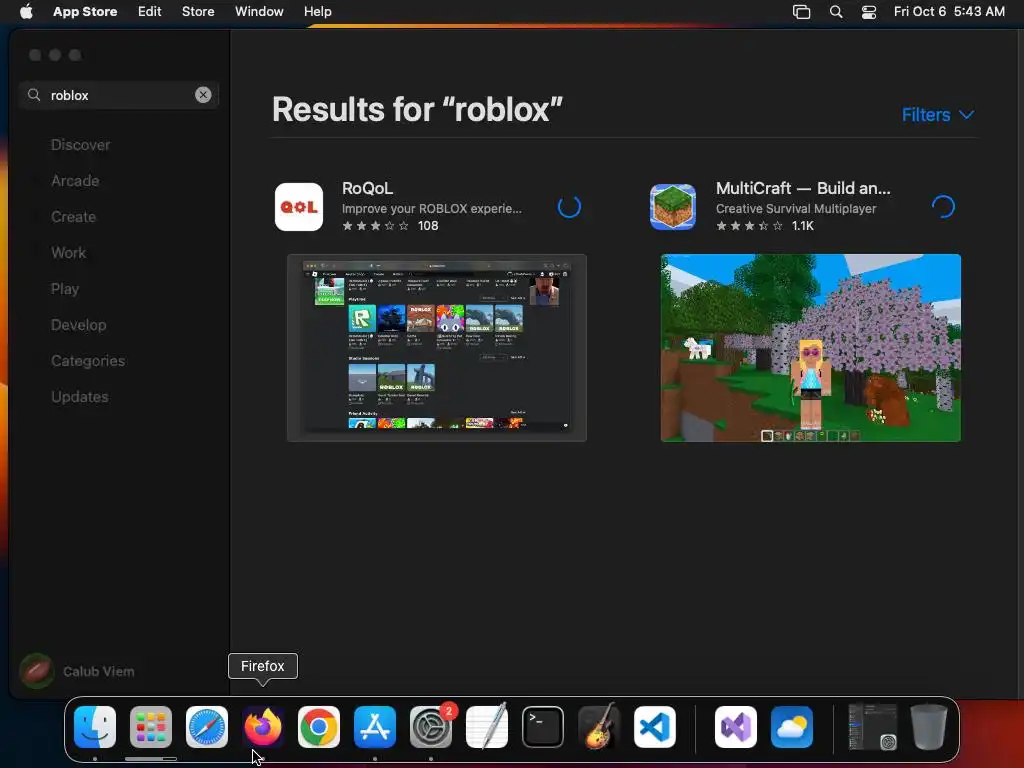Open the Edit menu
1024x768 pixels.
point(150,12)
